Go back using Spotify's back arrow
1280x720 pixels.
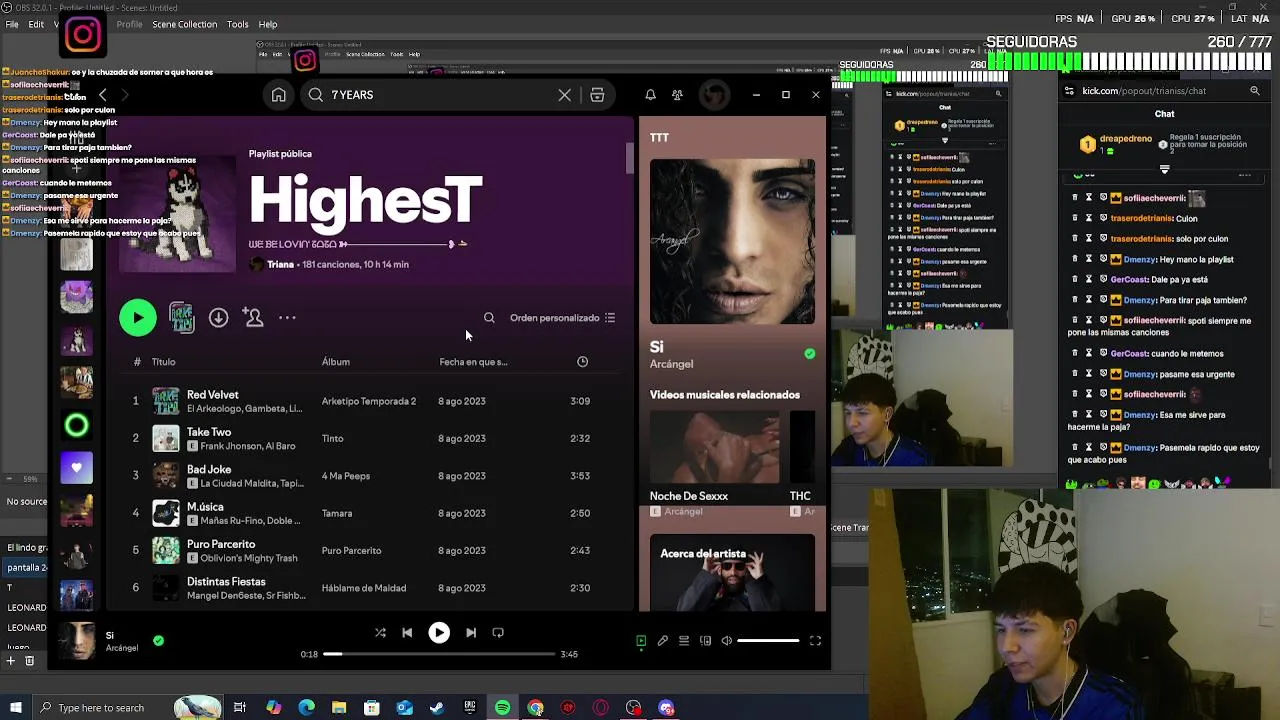(x=102, y=95)
